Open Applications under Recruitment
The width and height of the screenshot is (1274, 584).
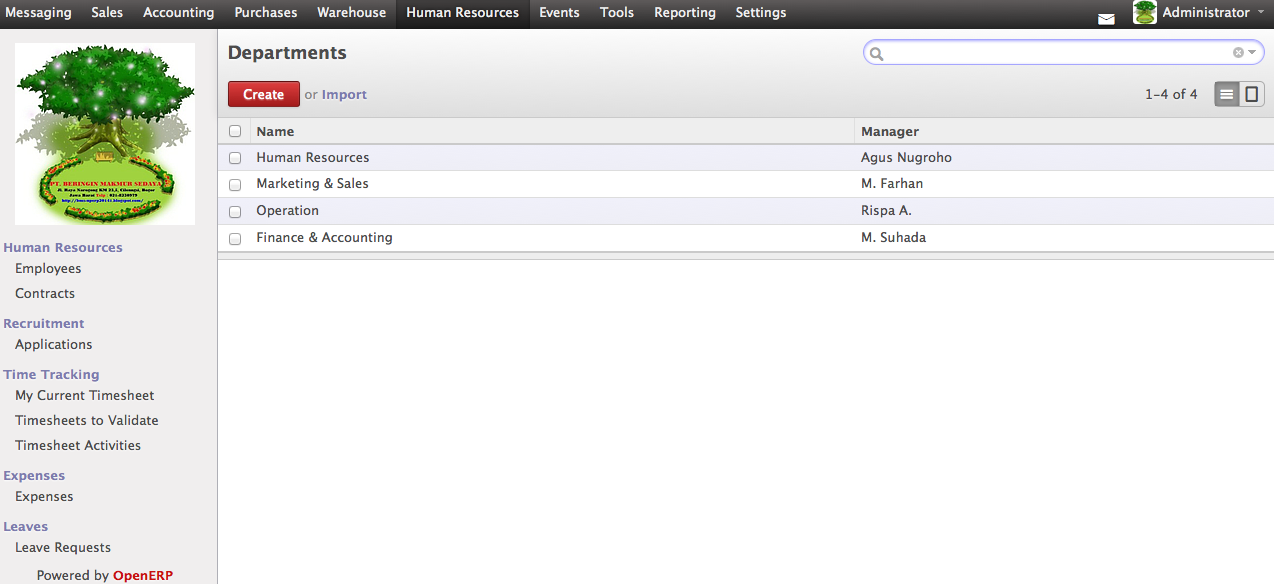coord(54,344)
